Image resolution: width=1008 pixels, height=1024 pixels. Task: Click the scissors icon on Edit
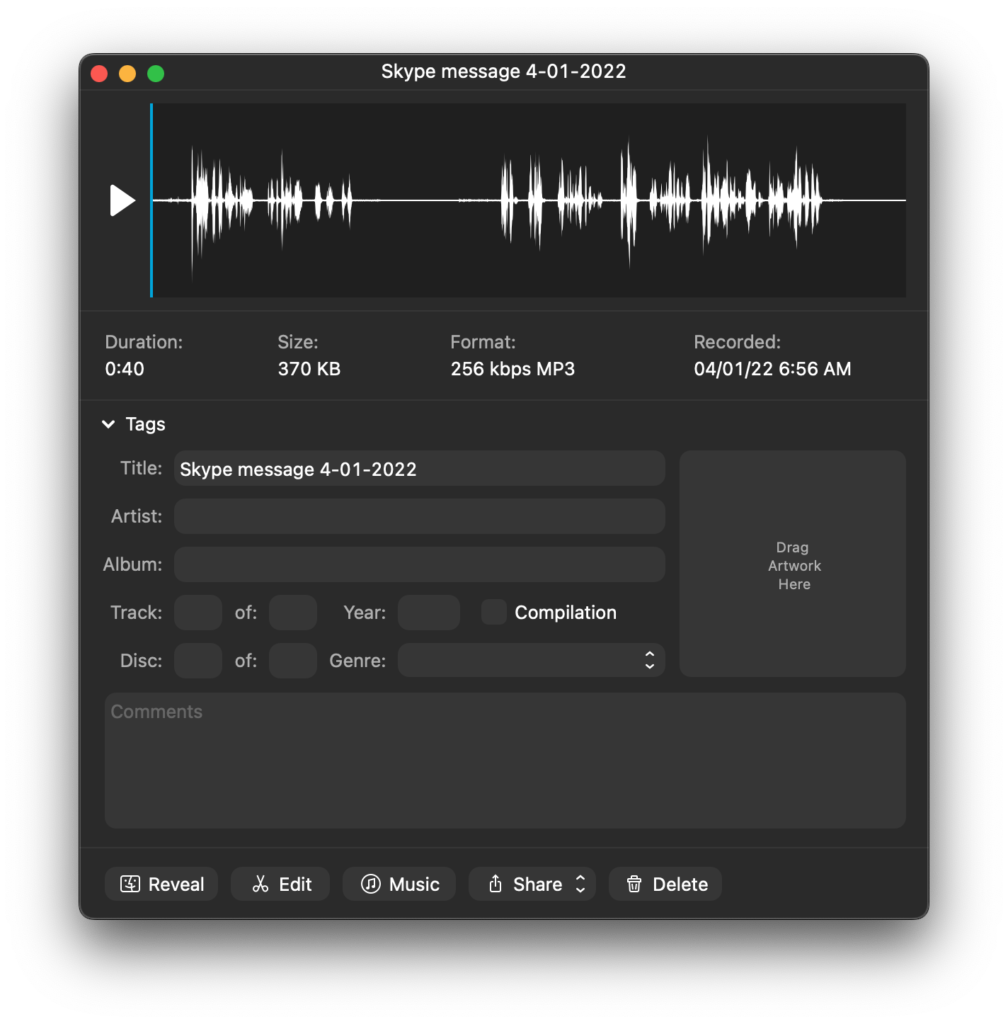point(260,884)
